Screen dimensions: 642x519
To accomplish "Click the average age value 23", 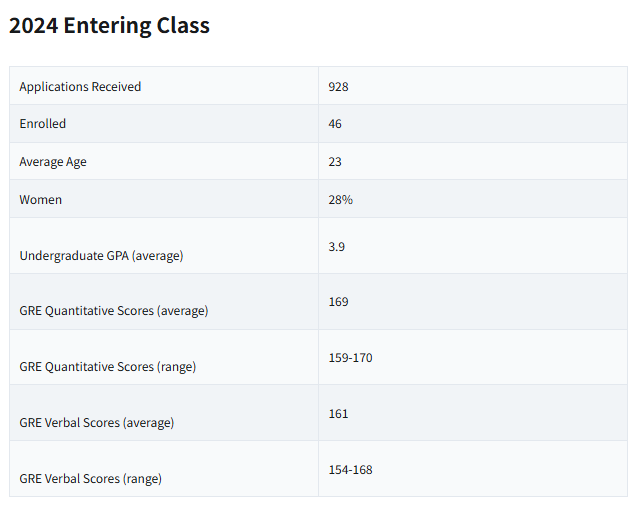I will point(335,162).
